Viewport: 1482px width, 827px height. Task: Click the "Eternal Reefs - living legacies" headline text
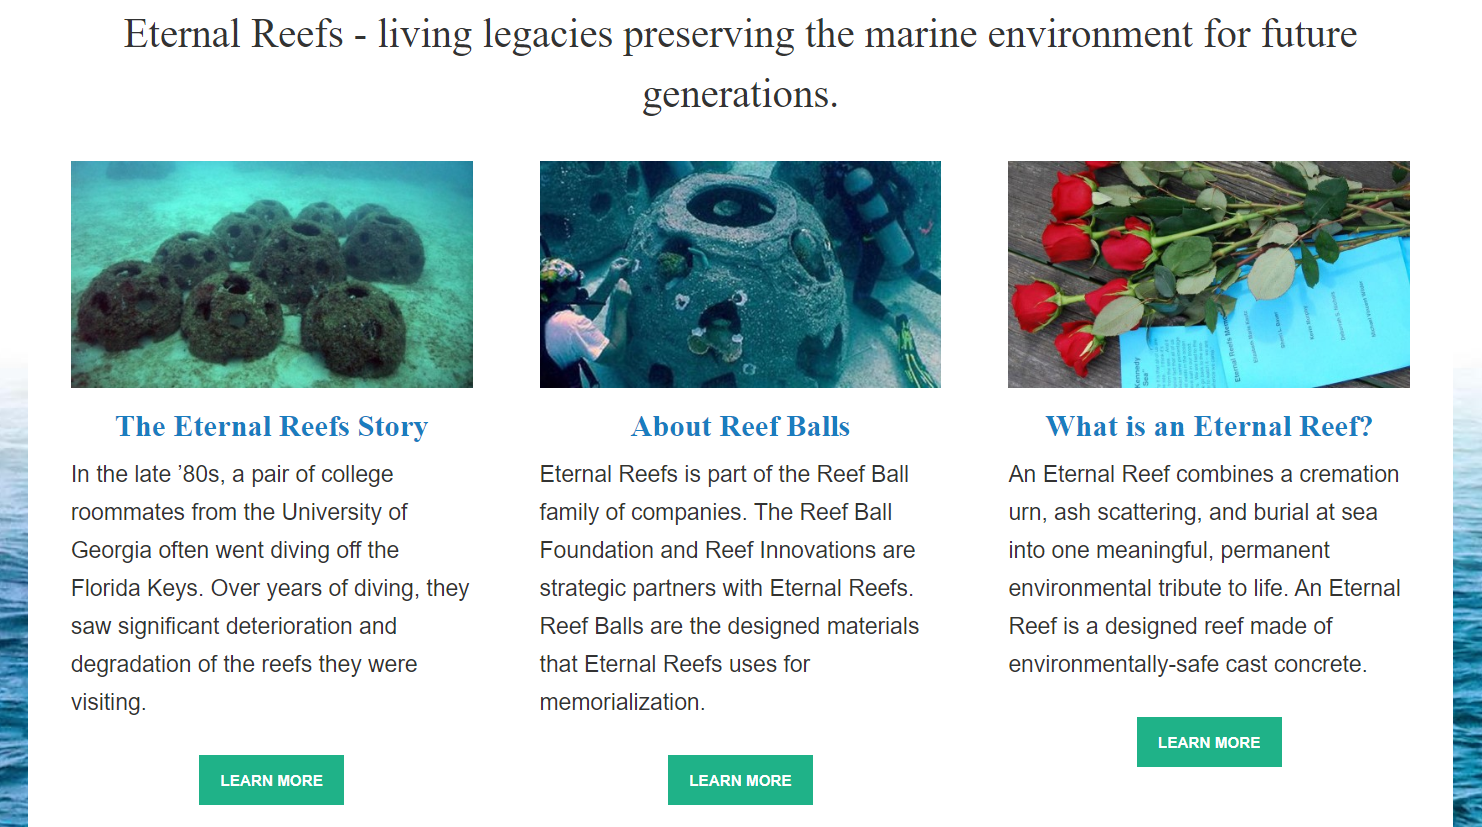pos(740,63)
